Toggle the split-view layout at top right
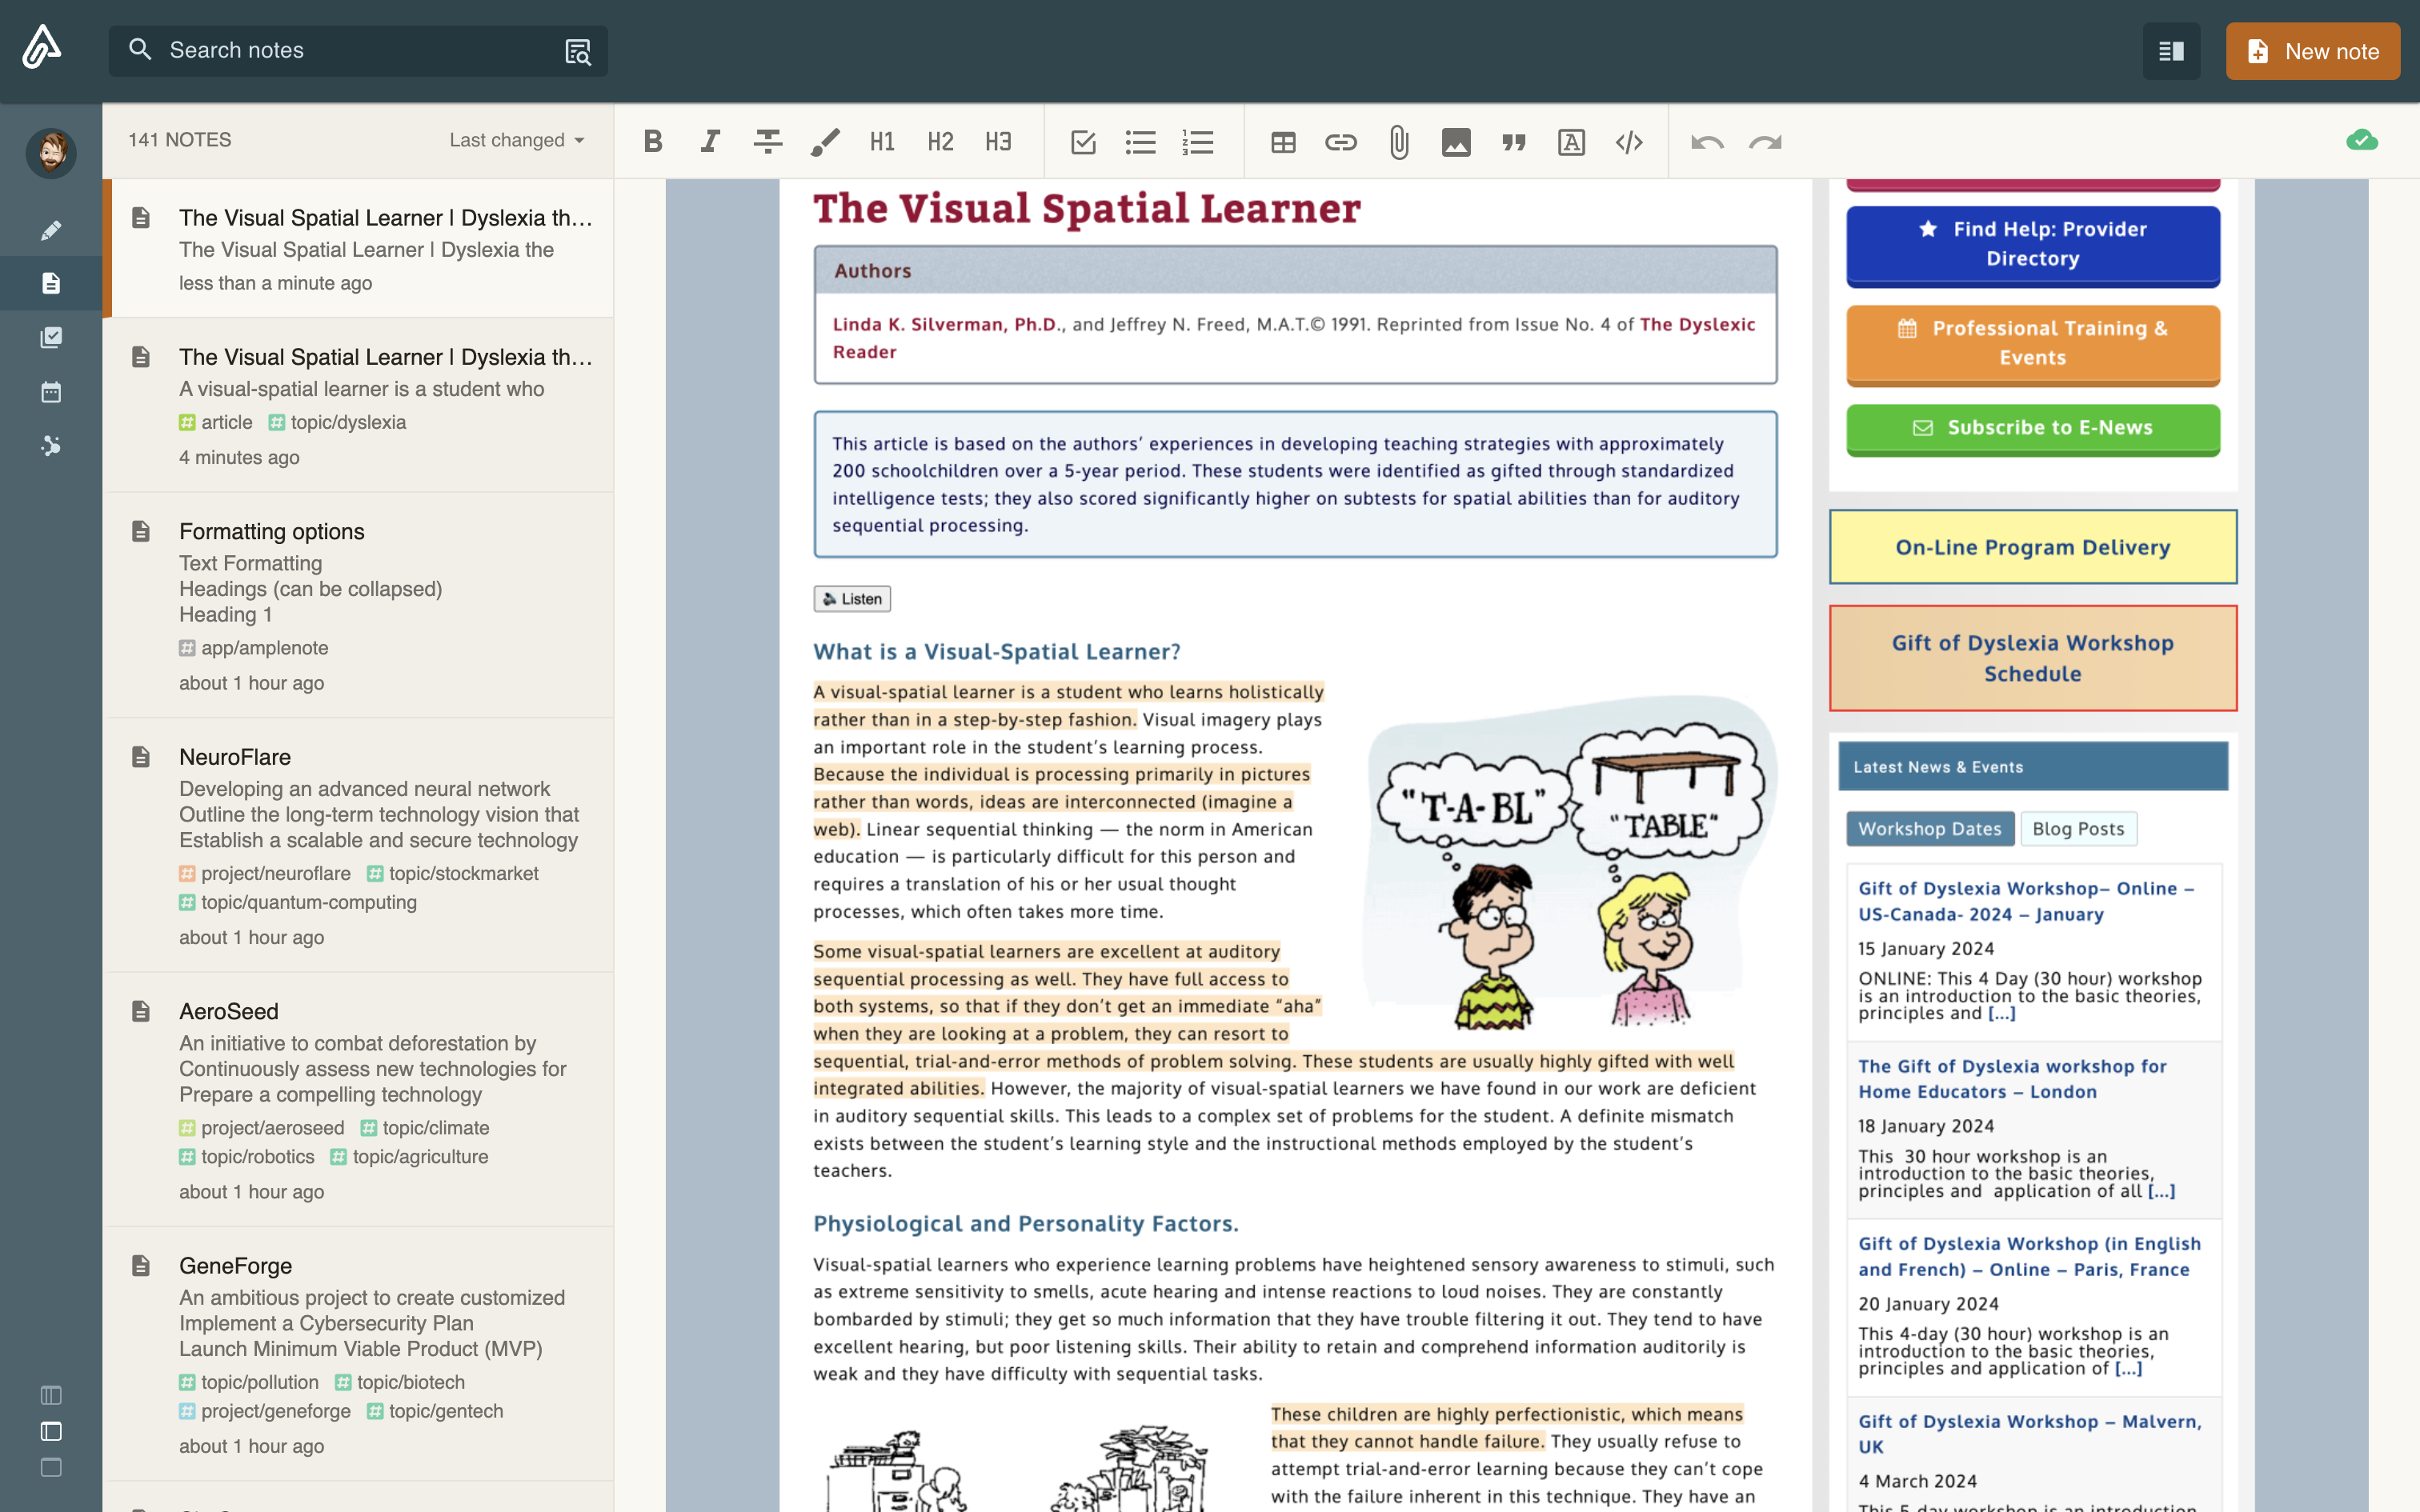This screenshot has width=2420, height=1512. tap(2170, 50)
